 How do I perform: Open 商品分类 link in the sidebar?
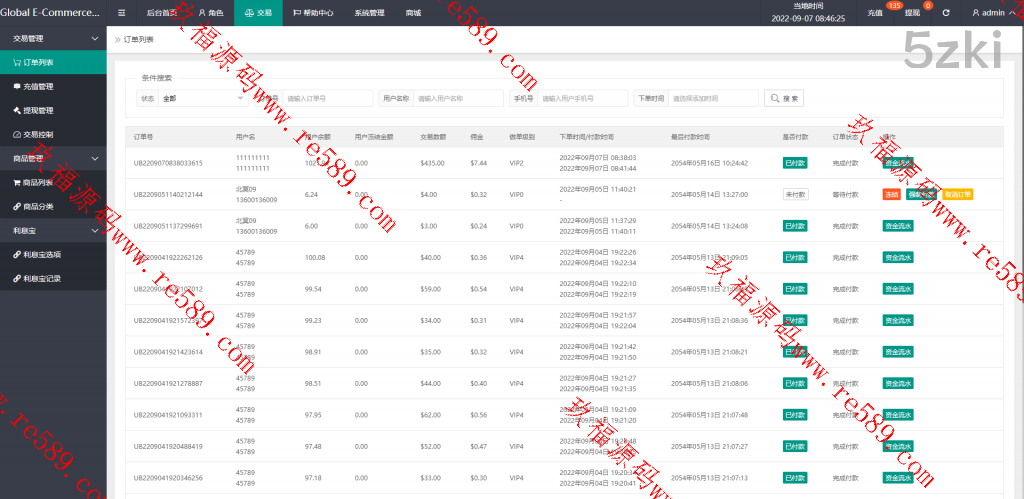(x=38, y=206)
